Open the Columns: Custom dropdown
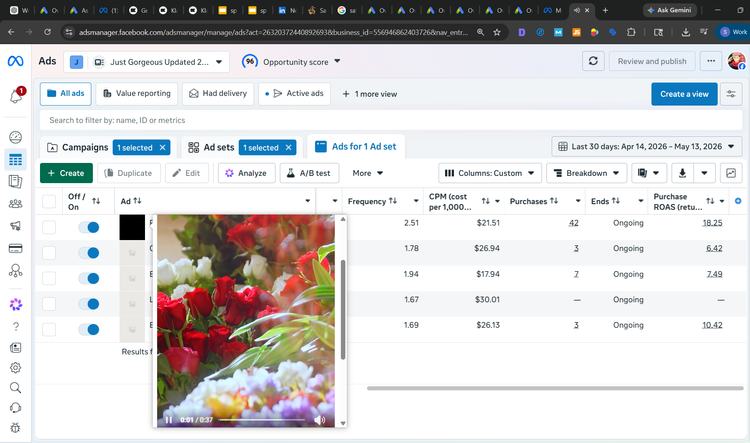750x443 pixels. tap(490, 173)
